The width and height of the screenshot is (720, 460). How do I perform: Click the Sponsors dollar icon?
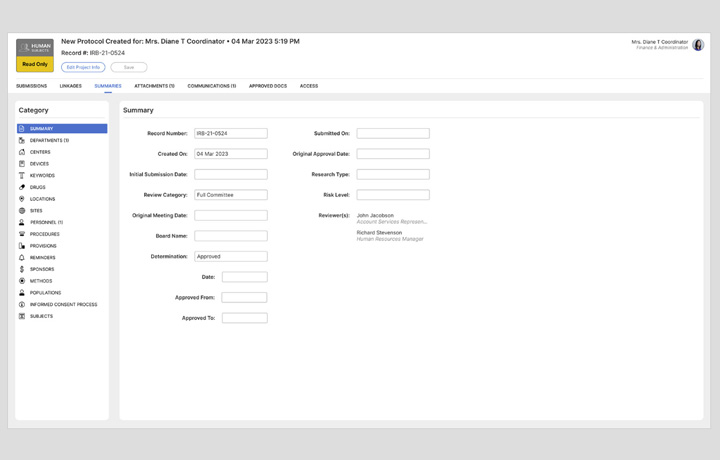point(22,269)
